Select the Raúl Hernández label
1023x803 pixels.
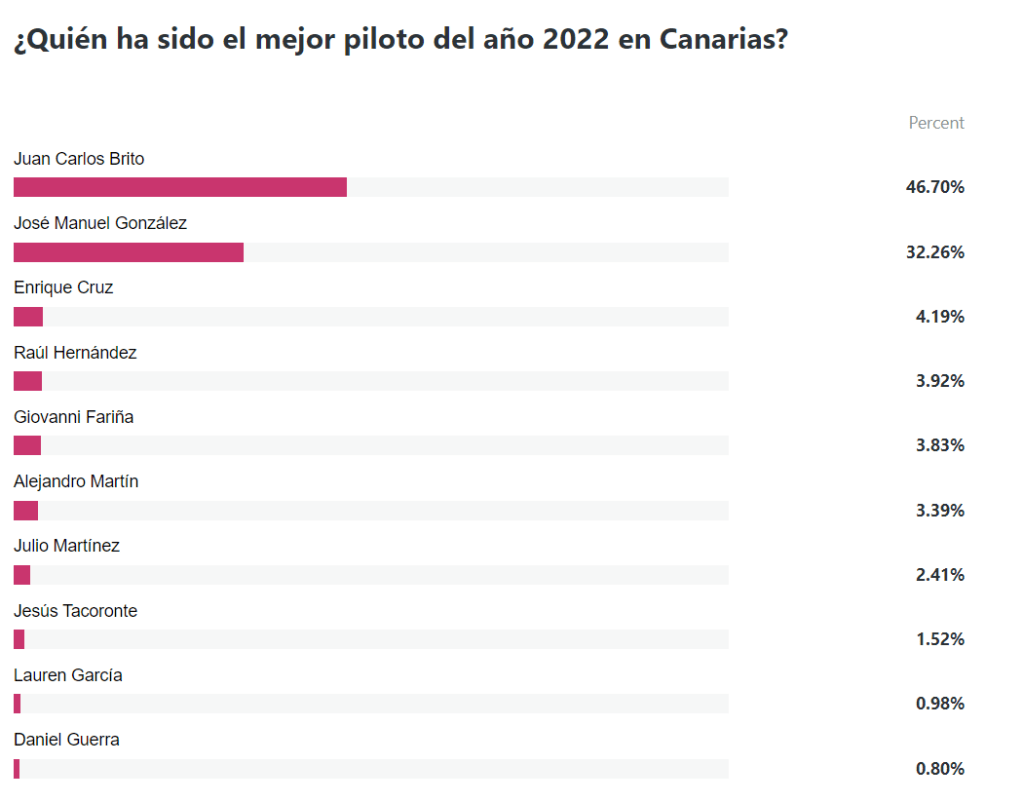[x=75, y=352]
